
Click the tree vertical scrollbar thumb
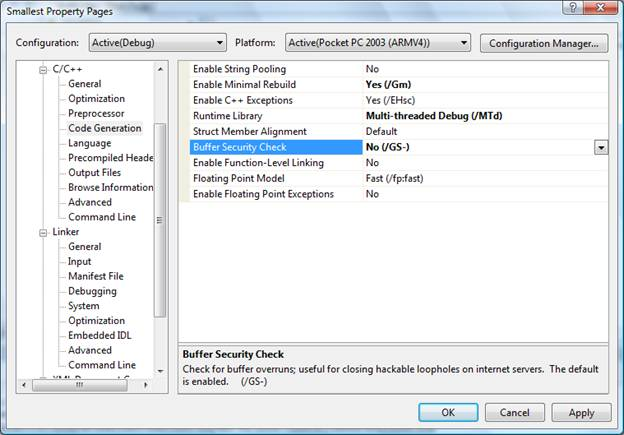pyautogui.click(x=160, y=220)
